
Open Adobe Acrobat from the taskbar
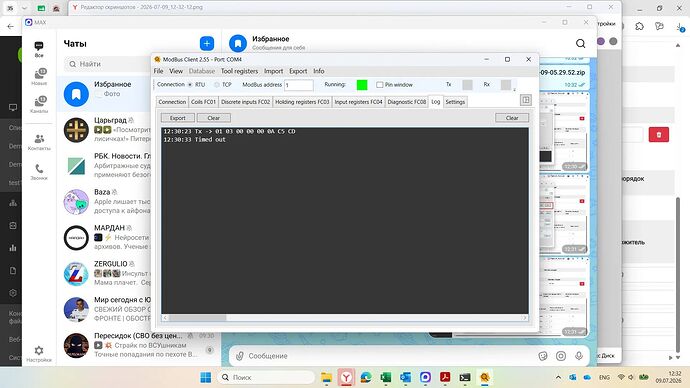click(x=445, y=377)
